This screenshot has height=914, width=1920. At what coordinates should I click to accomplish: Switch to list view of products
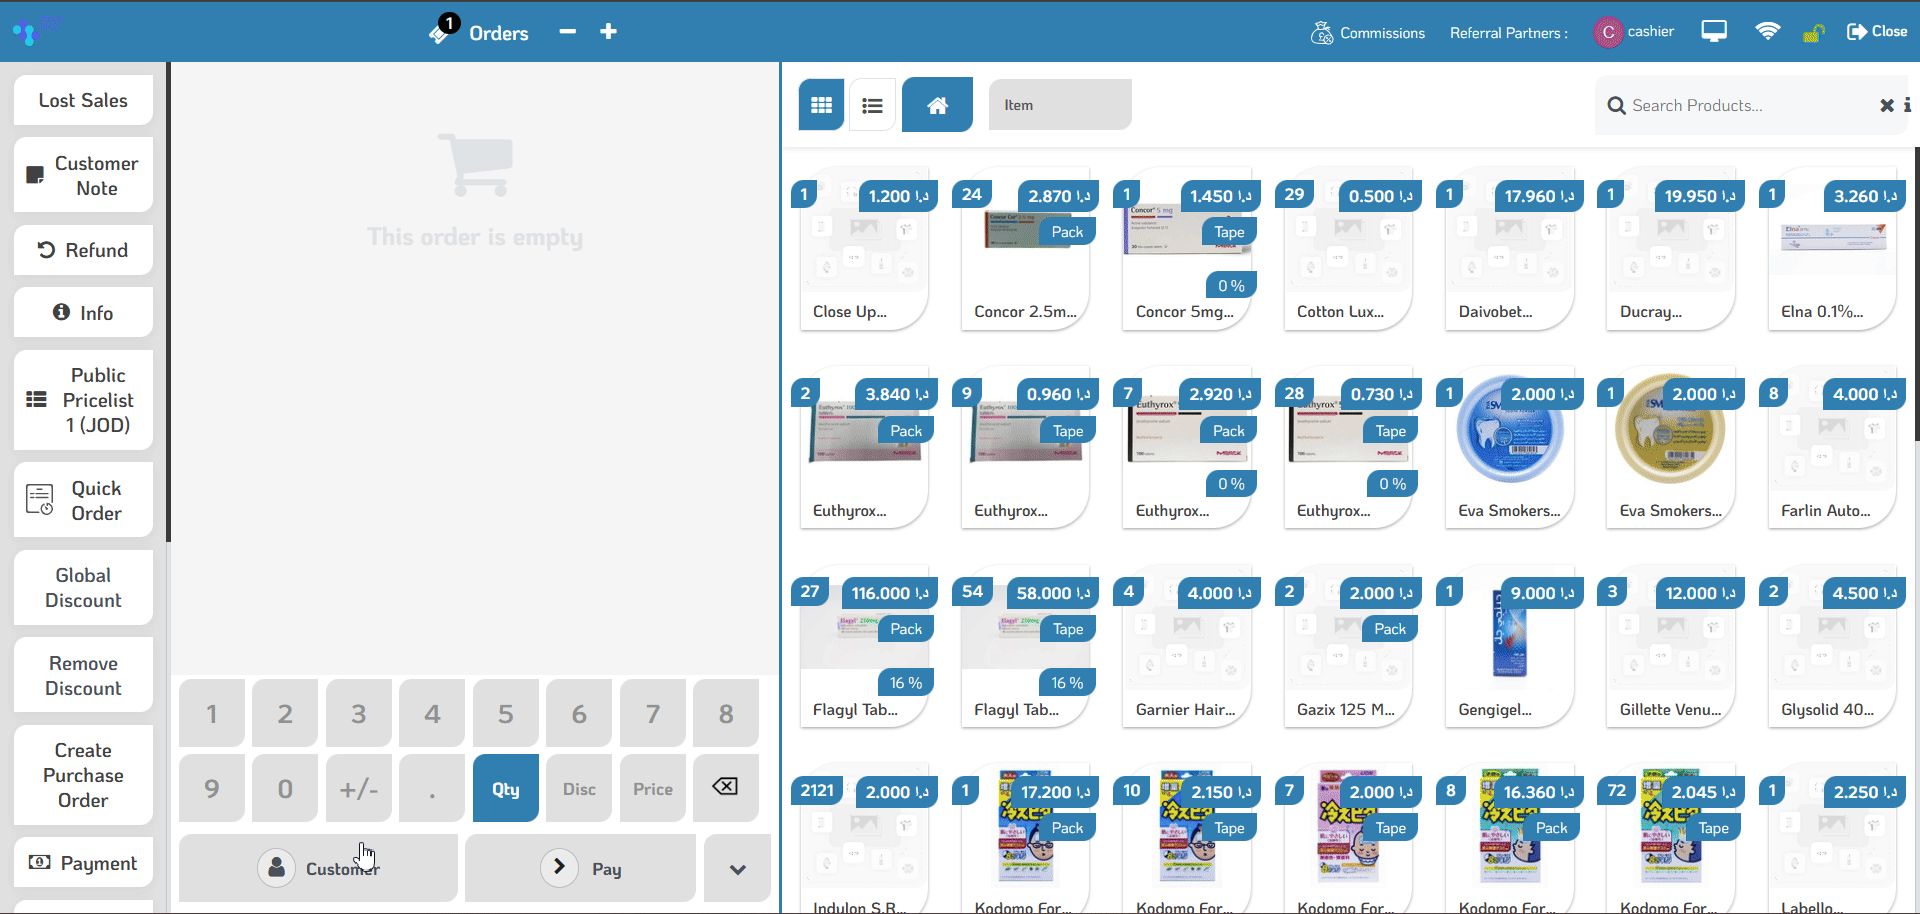[x=872, y=105]
